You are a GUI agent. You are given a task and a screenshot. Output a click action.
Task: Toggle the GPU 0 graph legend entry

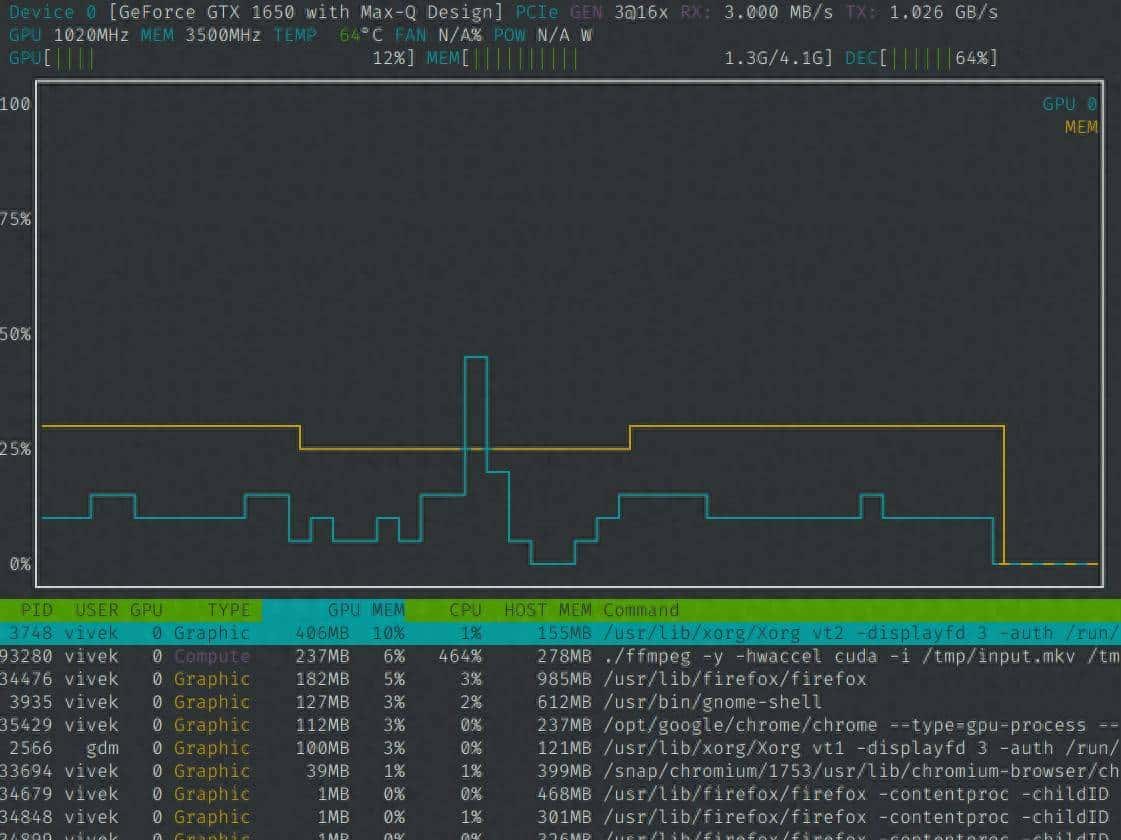coord(1070,103)
